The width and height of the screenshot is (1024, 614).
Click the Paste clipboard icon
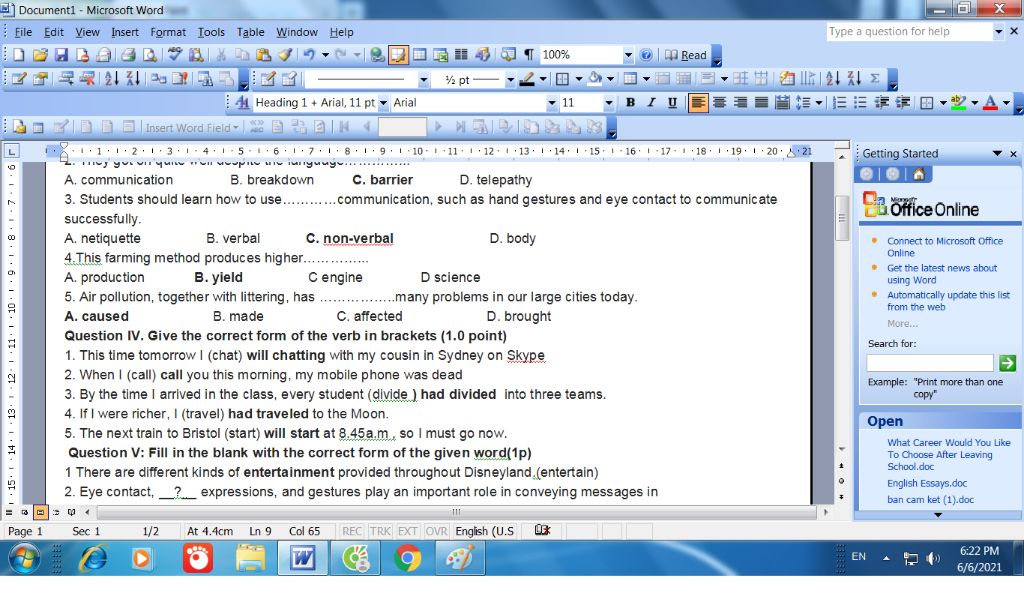point(263,55)
